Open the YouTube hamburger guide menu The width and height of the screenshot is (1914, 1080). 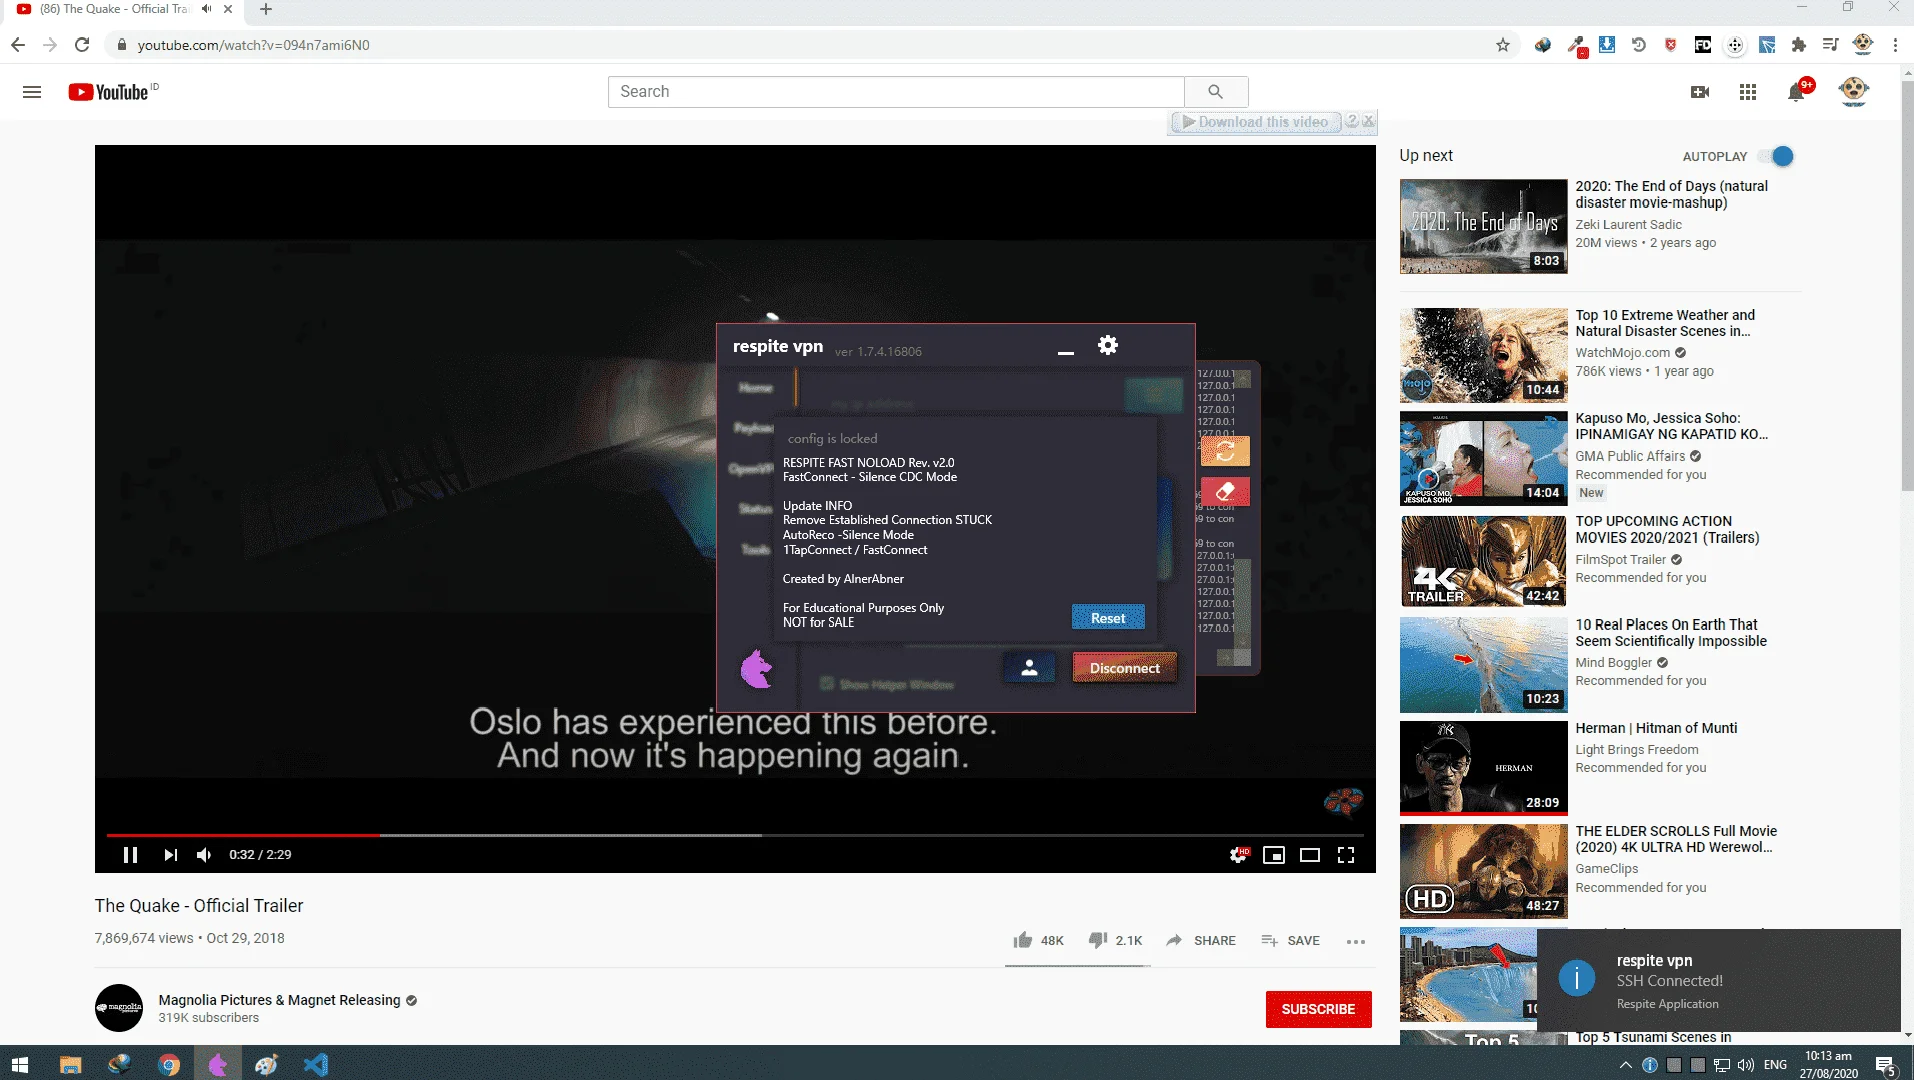click(x=32, y=92)
